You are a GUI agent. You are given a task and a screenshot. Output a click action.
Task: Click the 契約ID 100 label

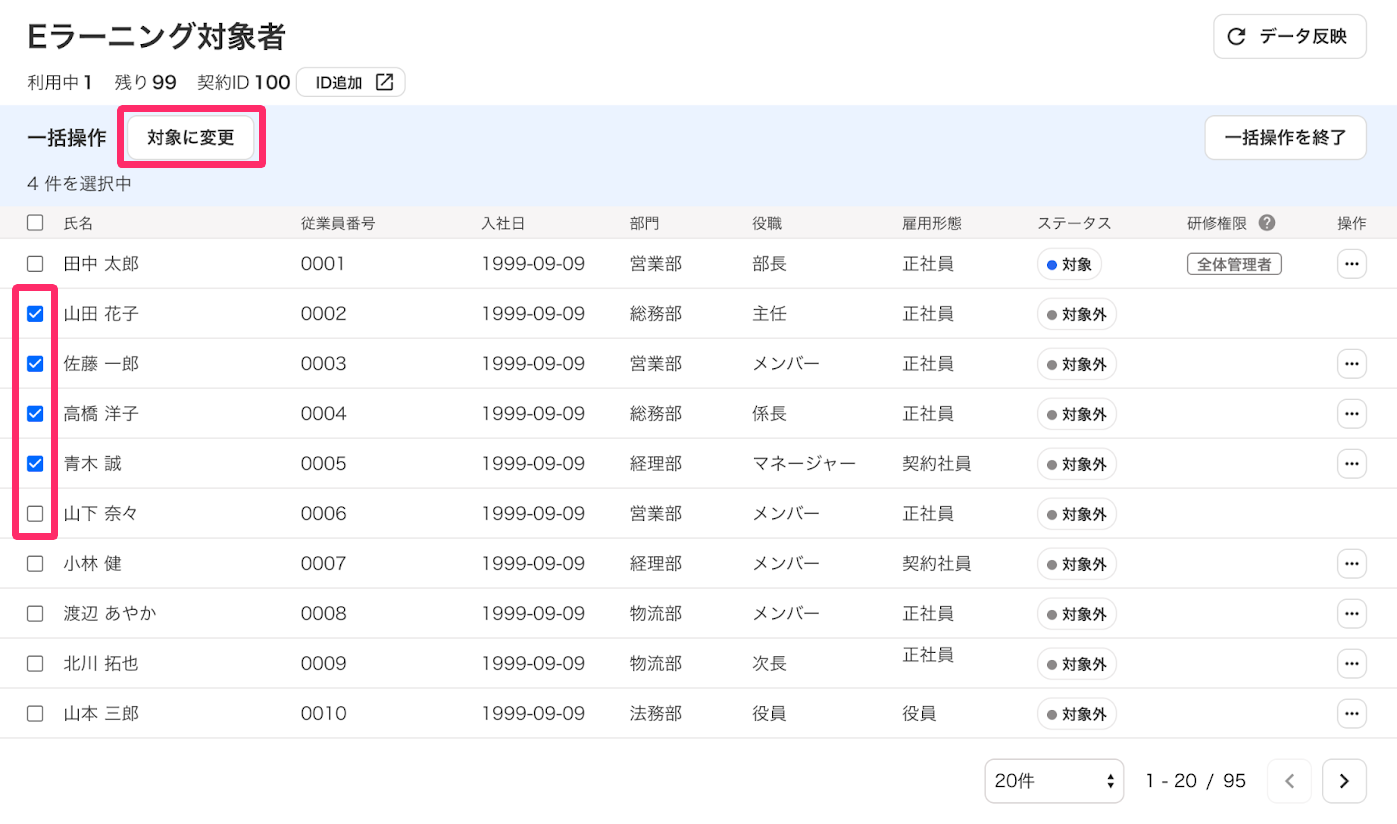click(x=244, y=83)
